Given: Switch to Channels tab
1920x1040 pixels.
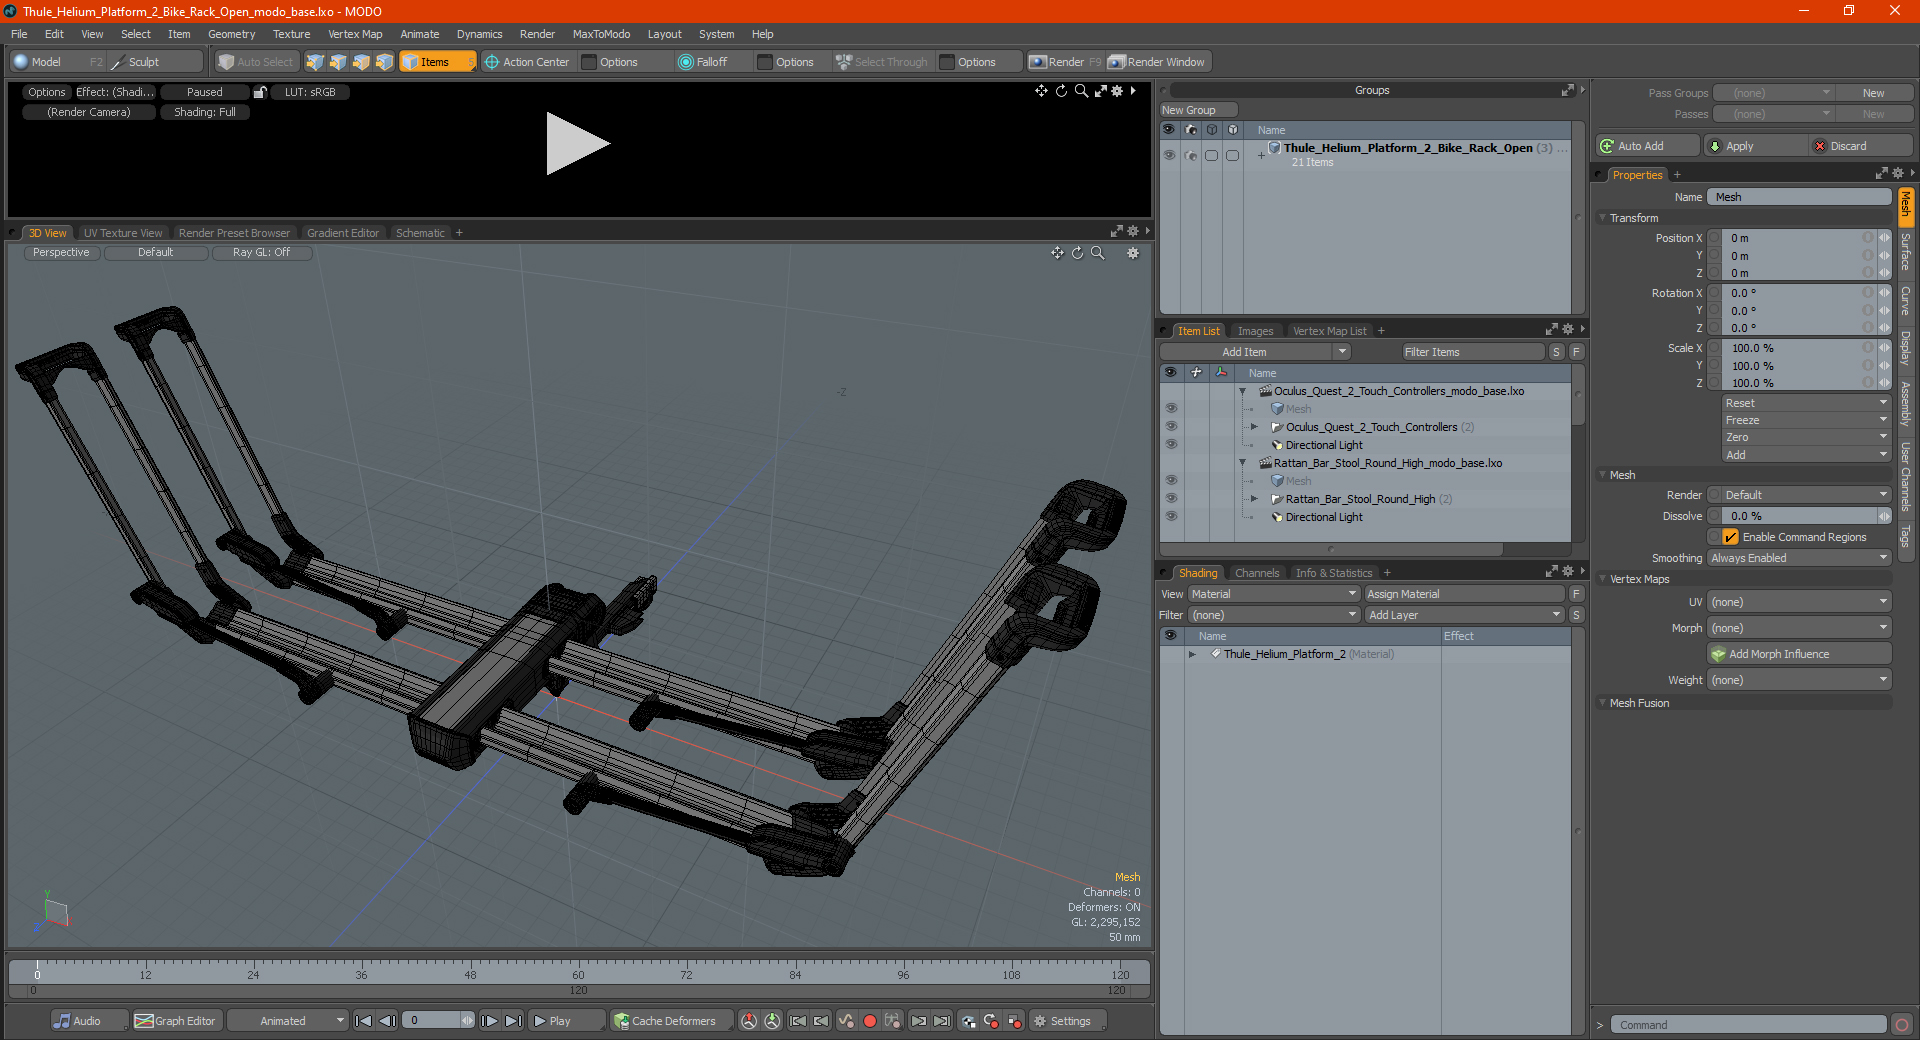Looking at the screenshot, I should coord(1256,573).
